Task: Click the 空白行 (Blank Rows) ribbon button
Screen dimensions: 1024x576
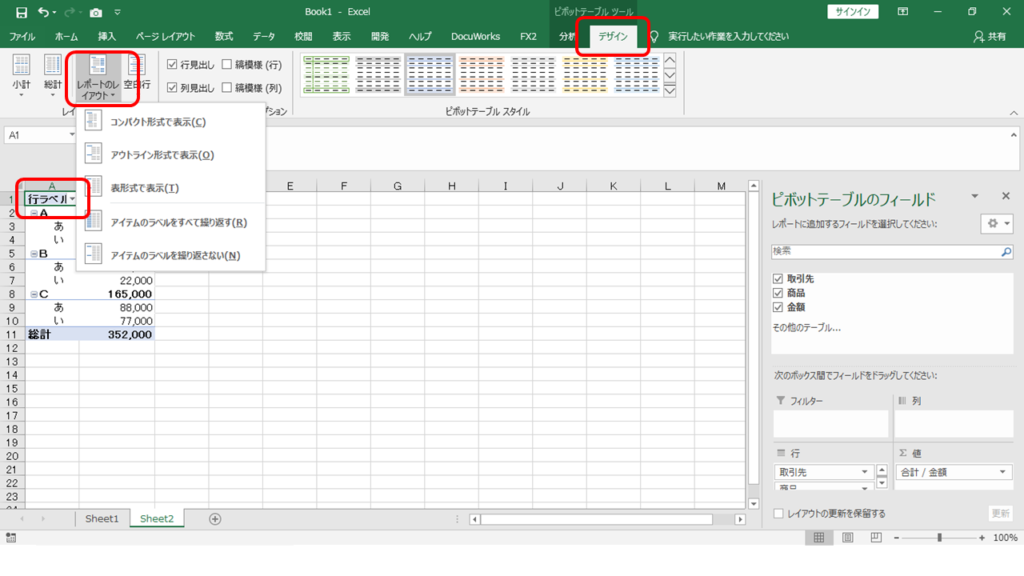Action: 136,73
